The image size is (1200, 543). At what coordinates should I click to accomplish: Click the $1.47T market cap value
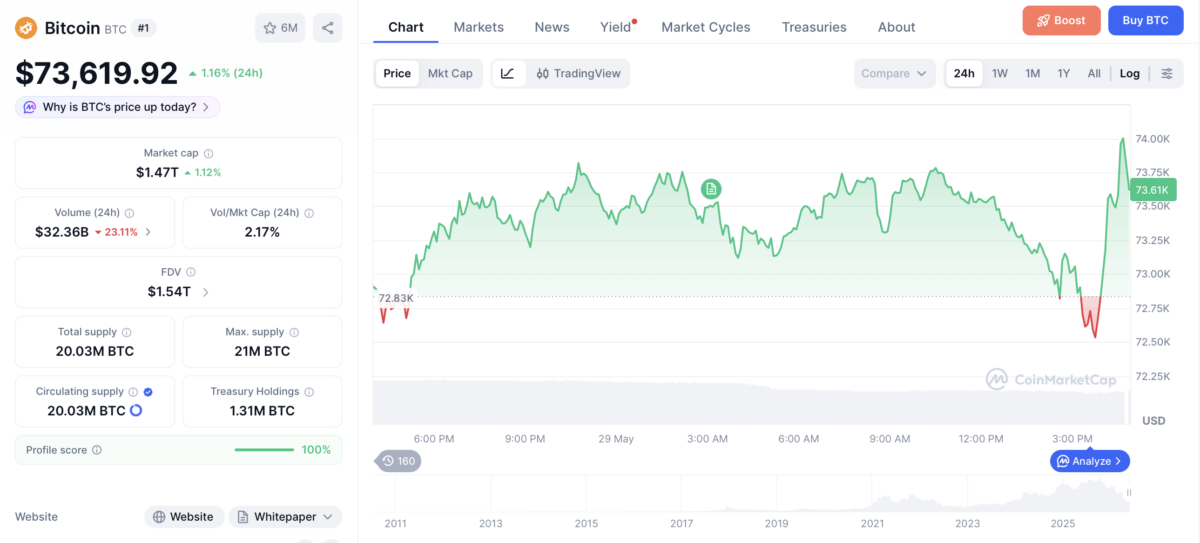158,172
